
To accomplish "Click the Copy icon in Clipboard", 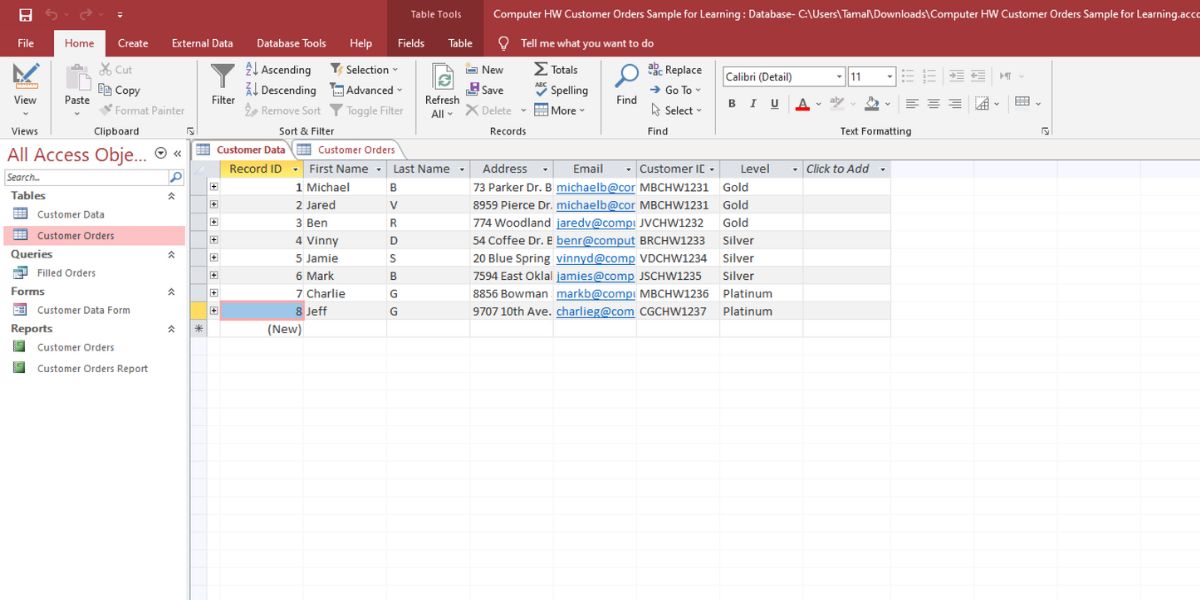I will pos(106,90).
